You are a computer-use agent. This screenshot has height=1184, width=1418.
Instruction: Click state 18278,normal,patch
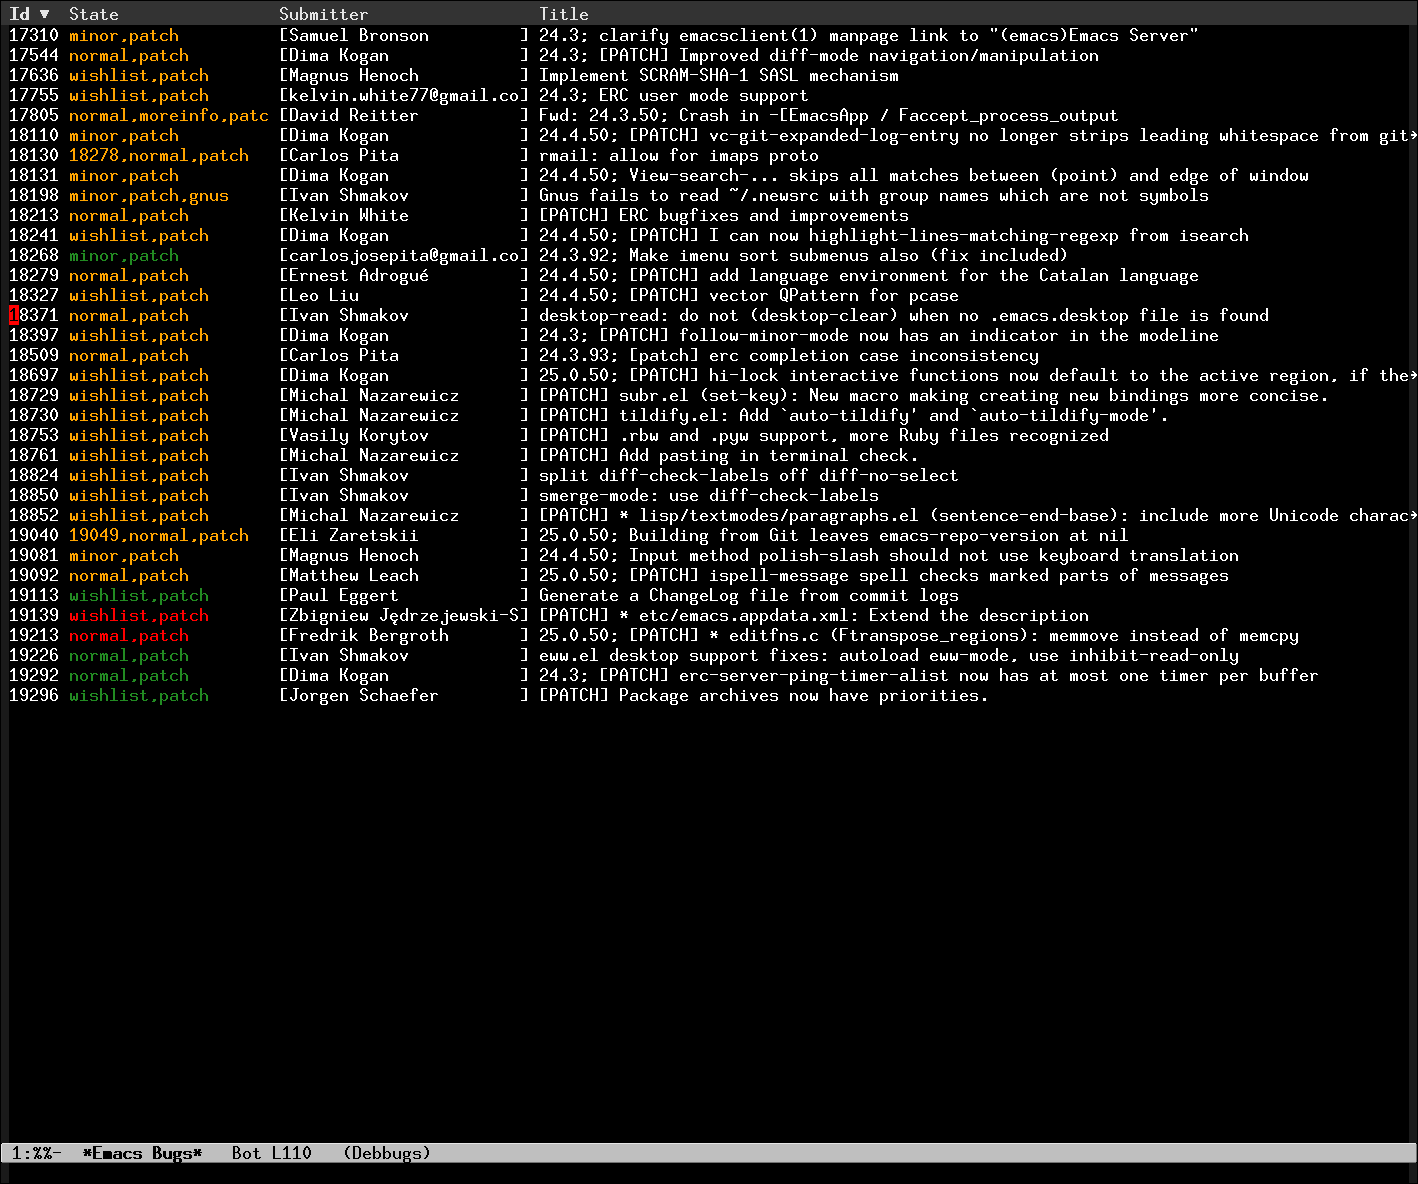pos(159,155)
